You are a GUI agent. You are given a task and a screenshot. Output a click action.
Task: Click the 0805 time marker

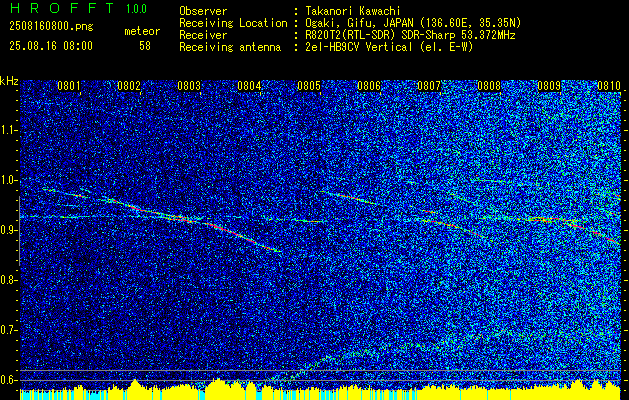(309, 86)
